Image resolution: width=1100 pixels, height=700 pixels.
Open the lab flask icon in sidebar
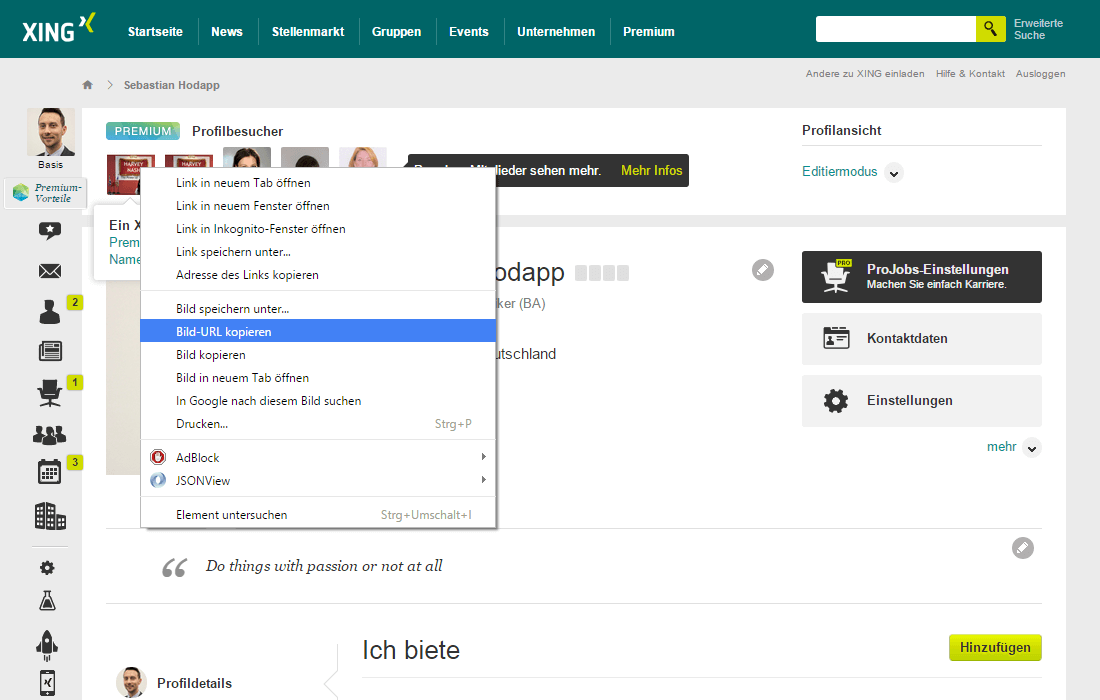click(47, 601)
